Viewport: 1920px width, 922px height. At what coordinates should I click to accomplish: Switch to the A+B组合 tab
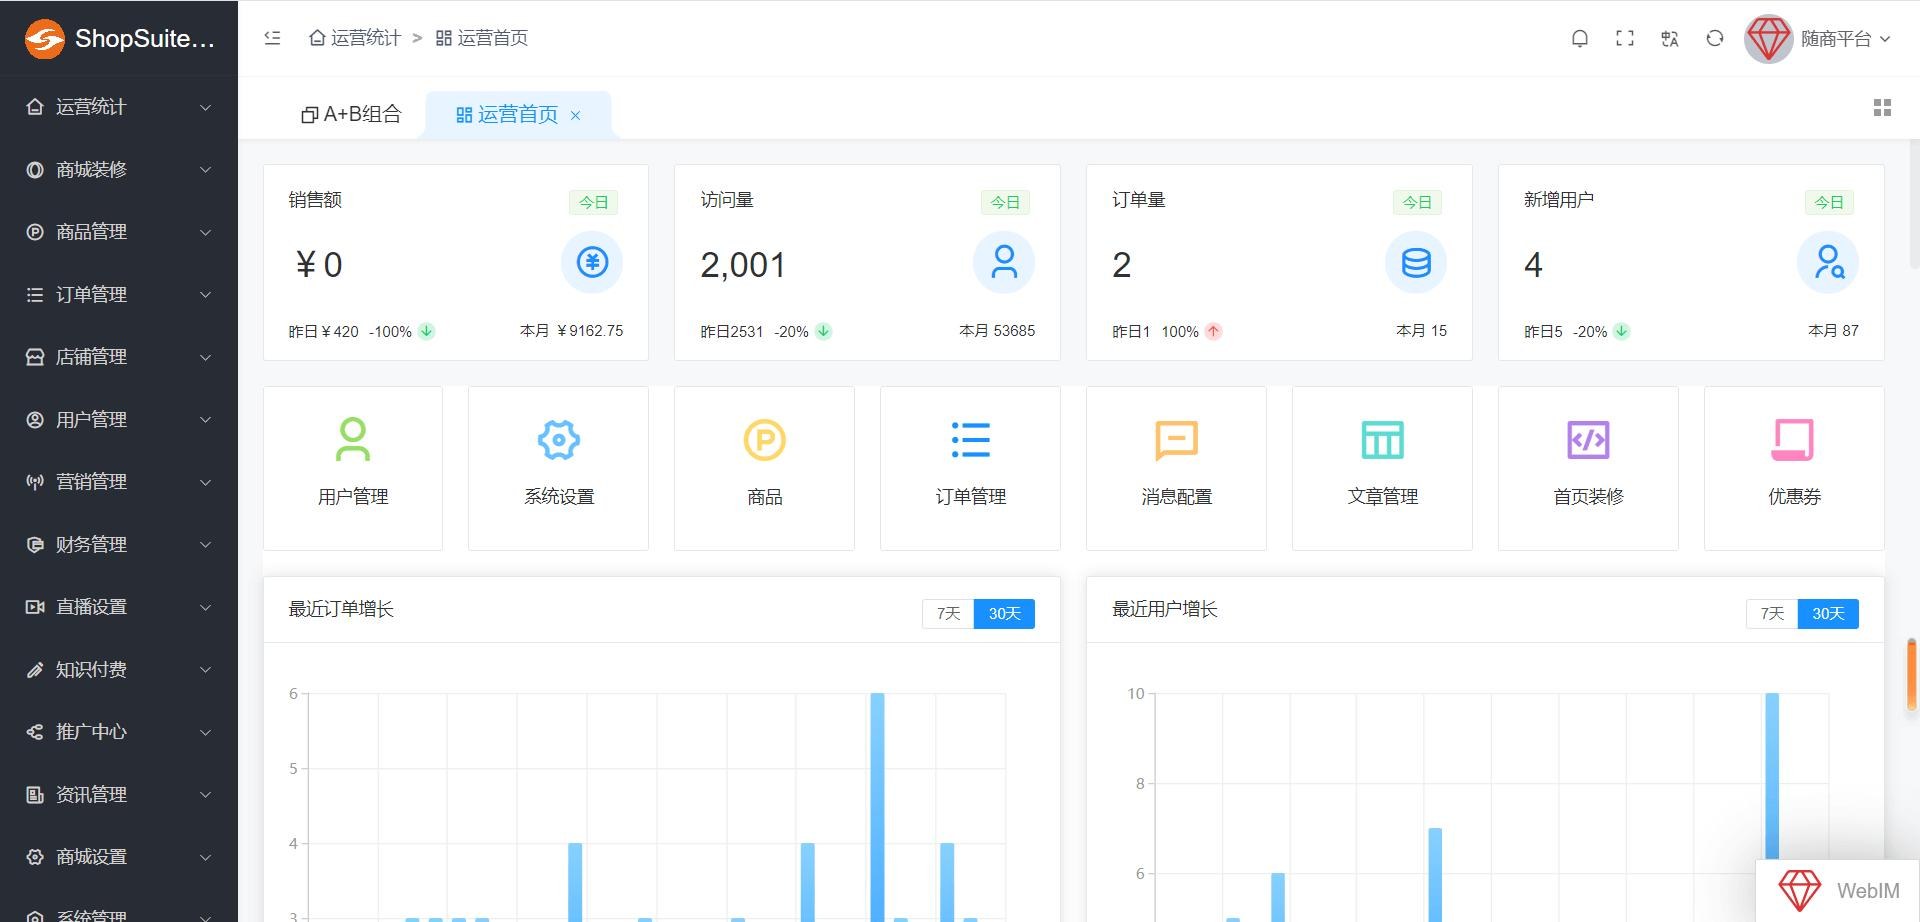coord(351,114)
